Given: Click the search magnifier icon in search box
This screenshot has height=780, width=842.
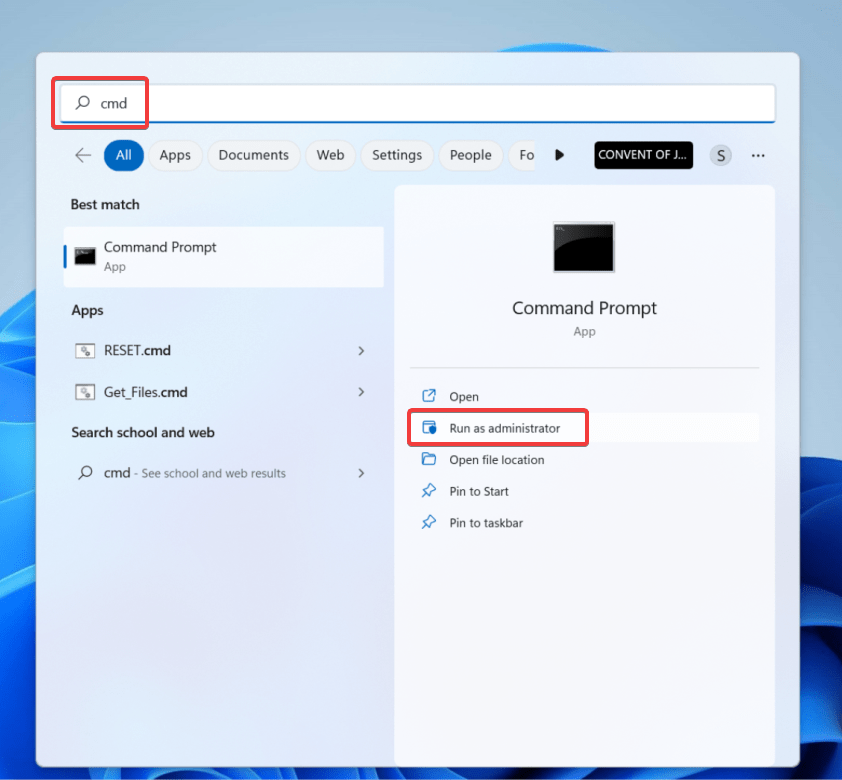Looking at the screenshot, I should coord(83,102).
